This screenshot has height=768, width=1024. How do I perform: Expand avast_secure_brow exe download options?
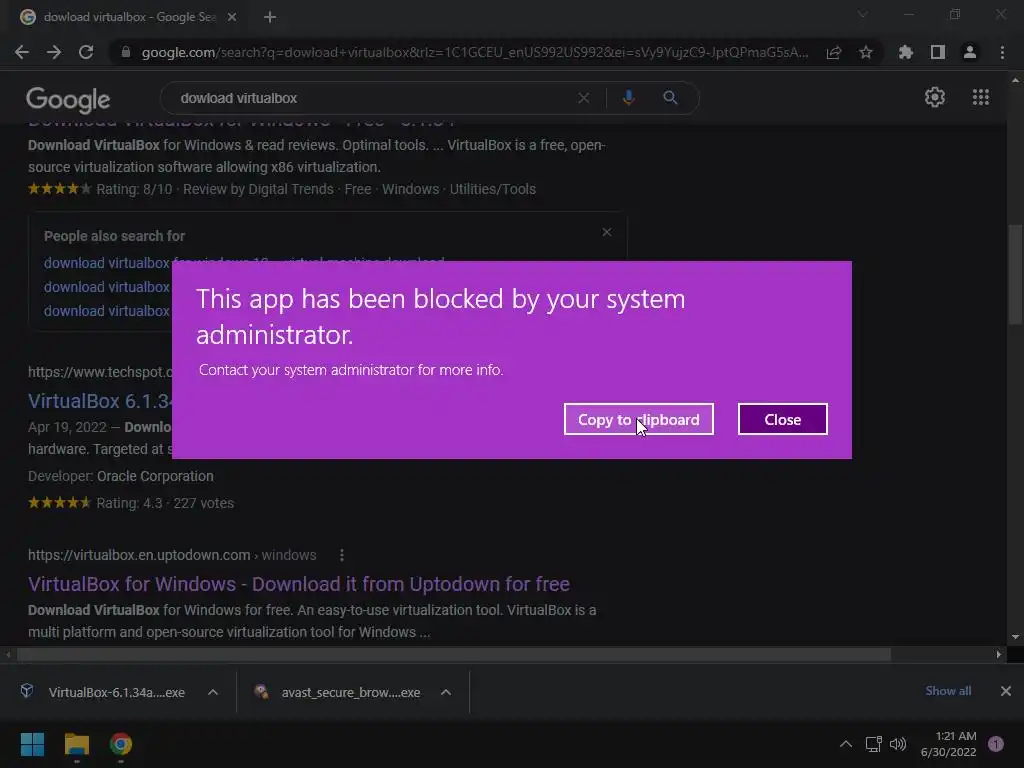tap(446, 692)
